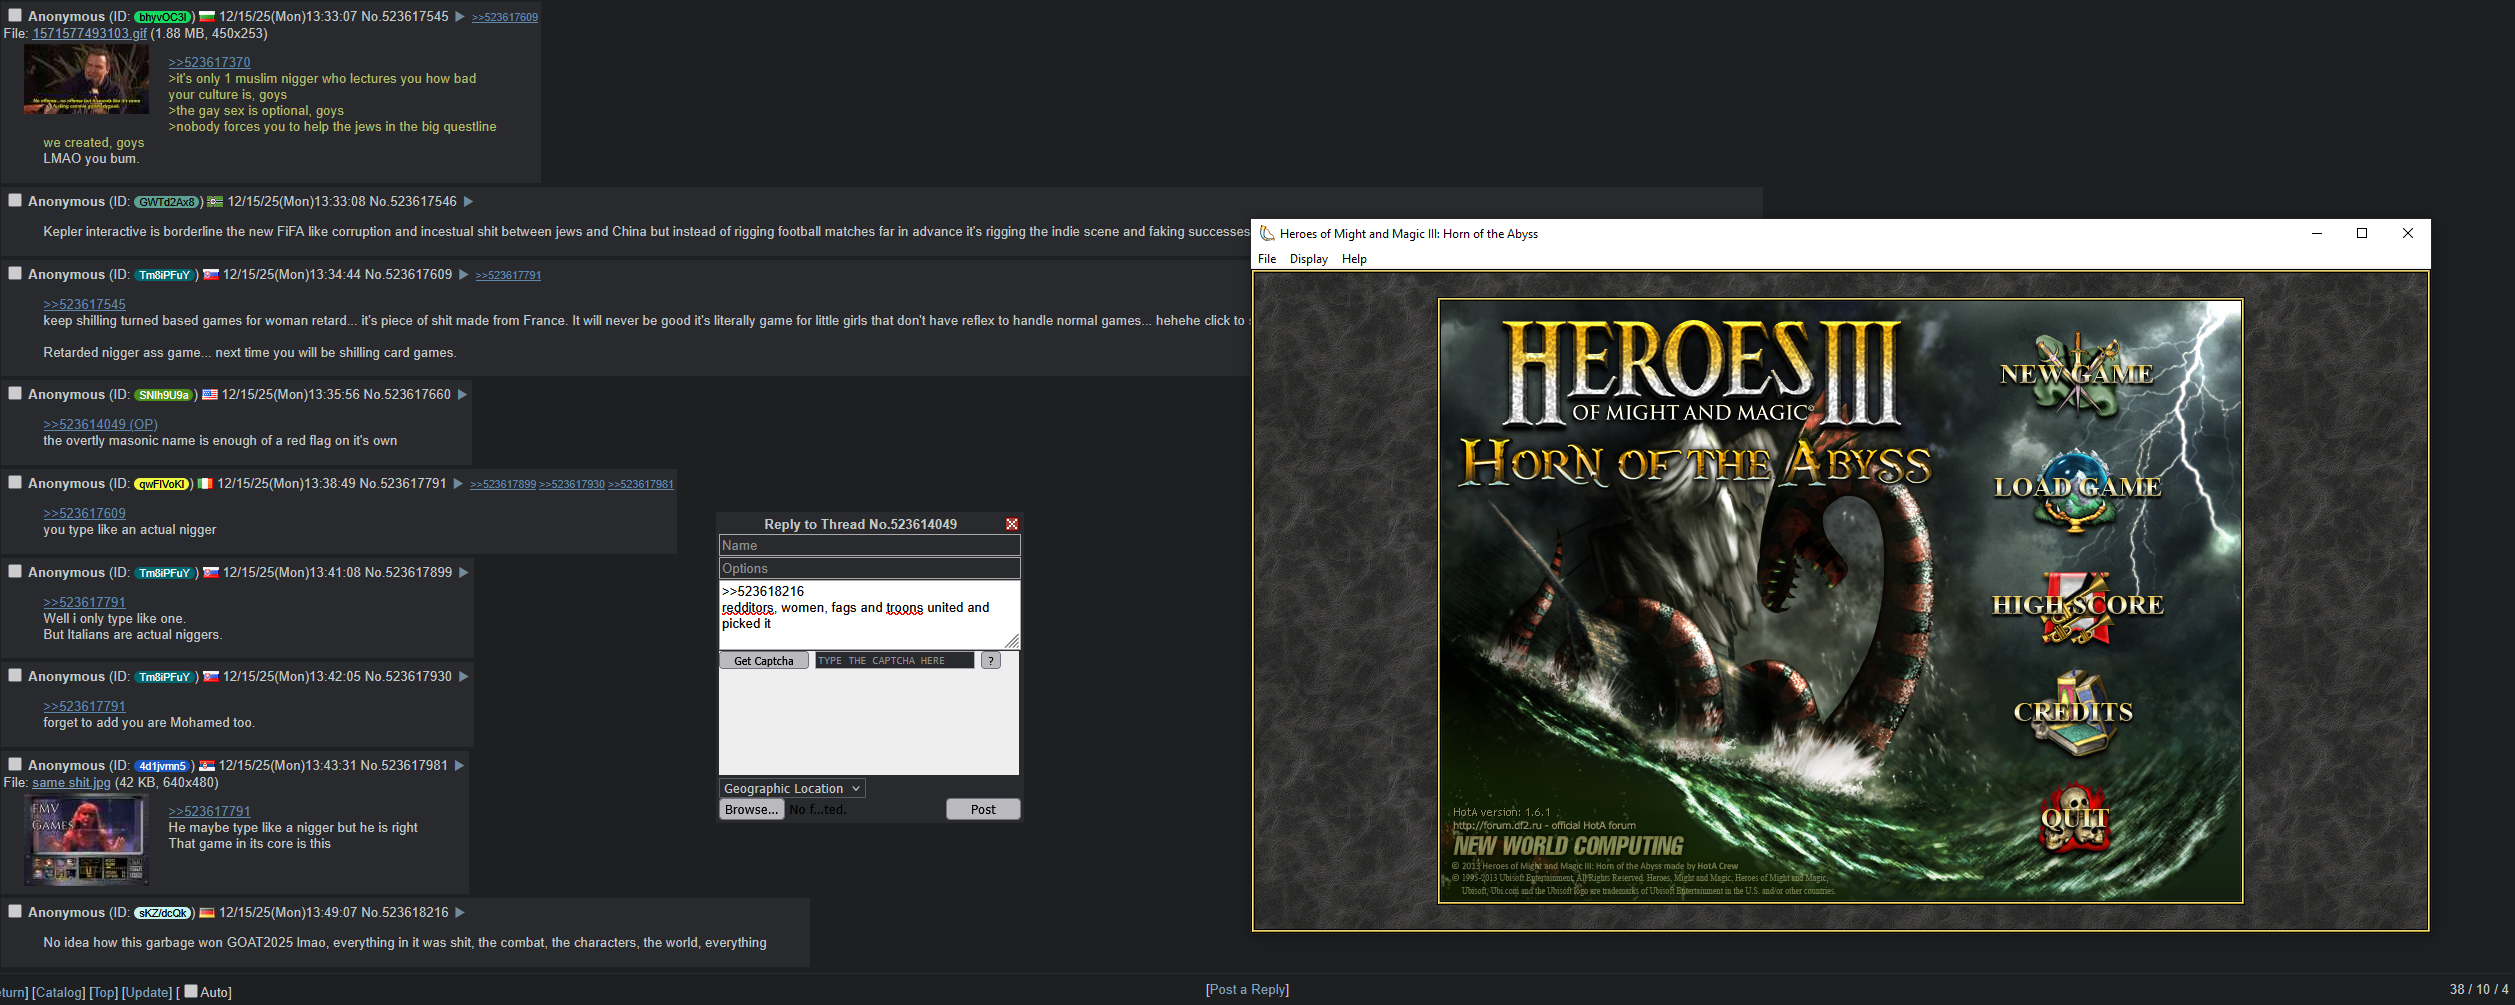Click the Update thread link

147,993
